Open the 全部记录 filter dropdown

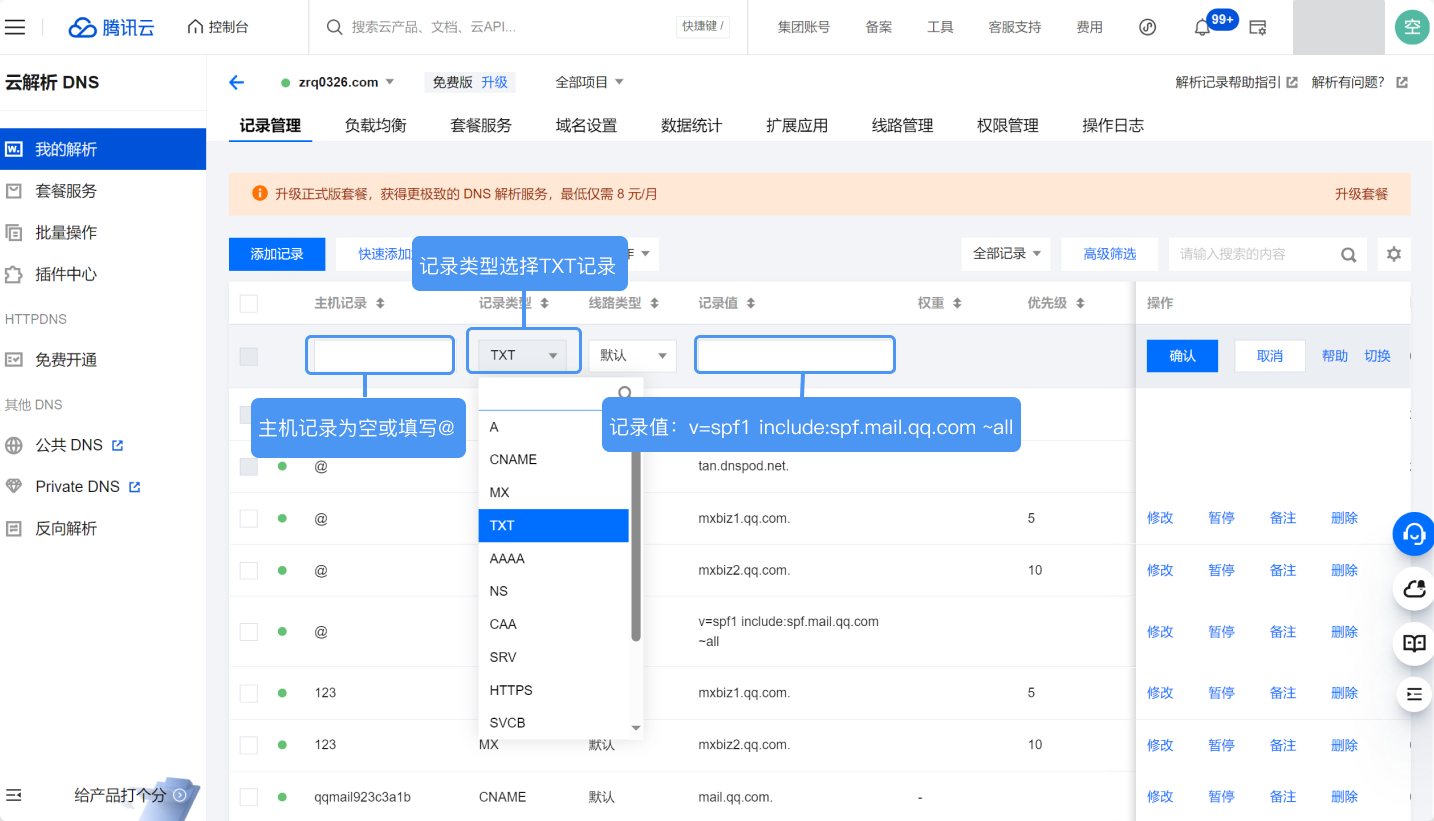1006,254
